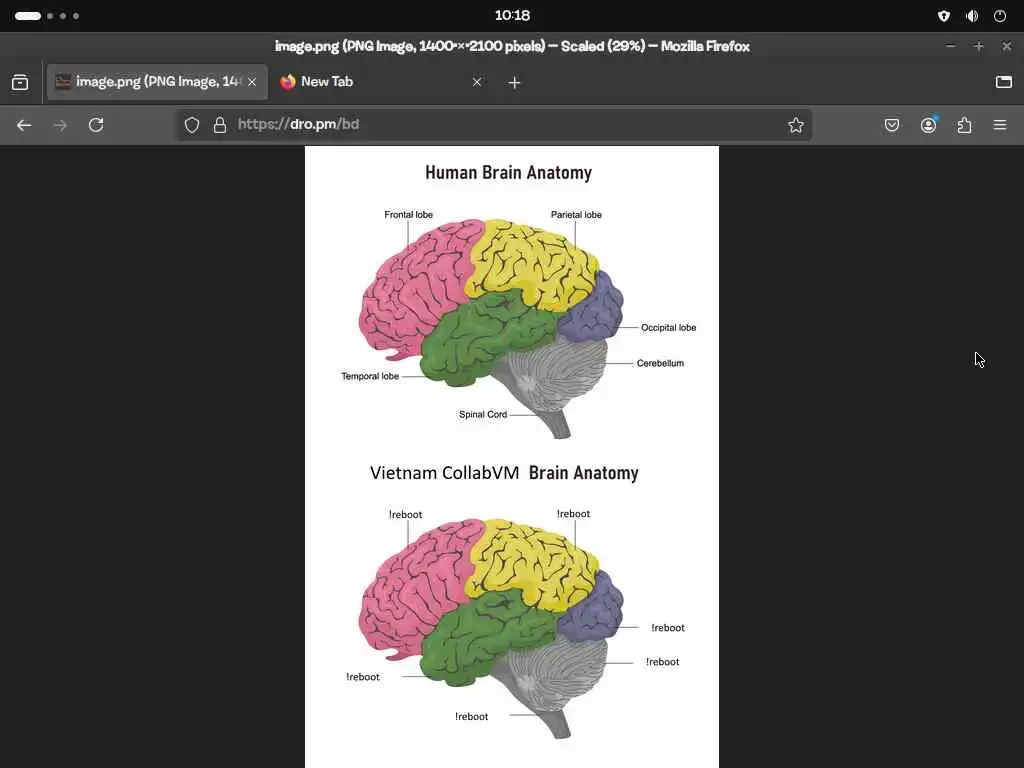Click the Frontal lobe label

[408, 215]
